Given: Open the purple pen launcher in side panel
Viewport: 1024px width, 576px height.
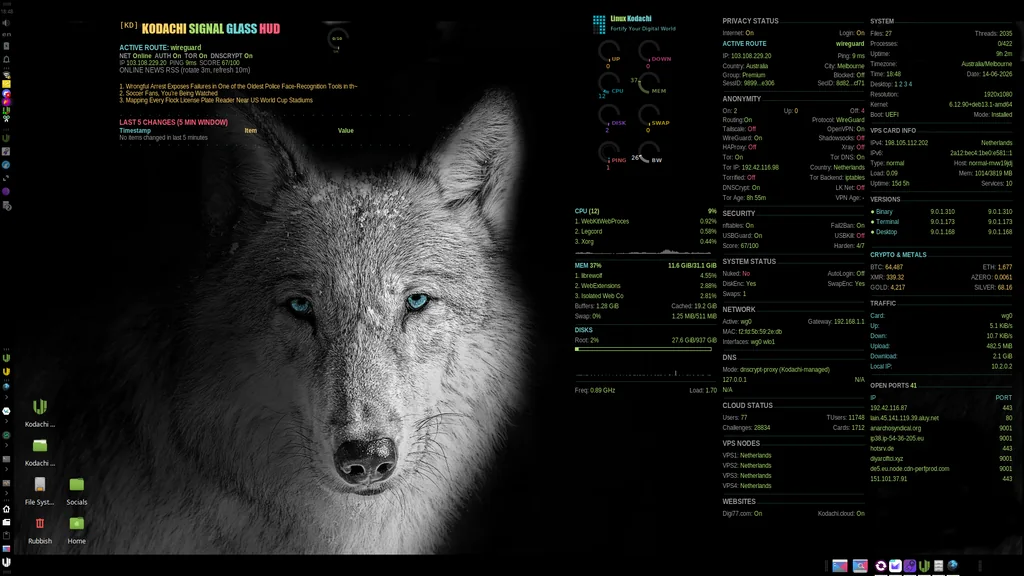Looking at the screenshot, I should pos(7,151).
